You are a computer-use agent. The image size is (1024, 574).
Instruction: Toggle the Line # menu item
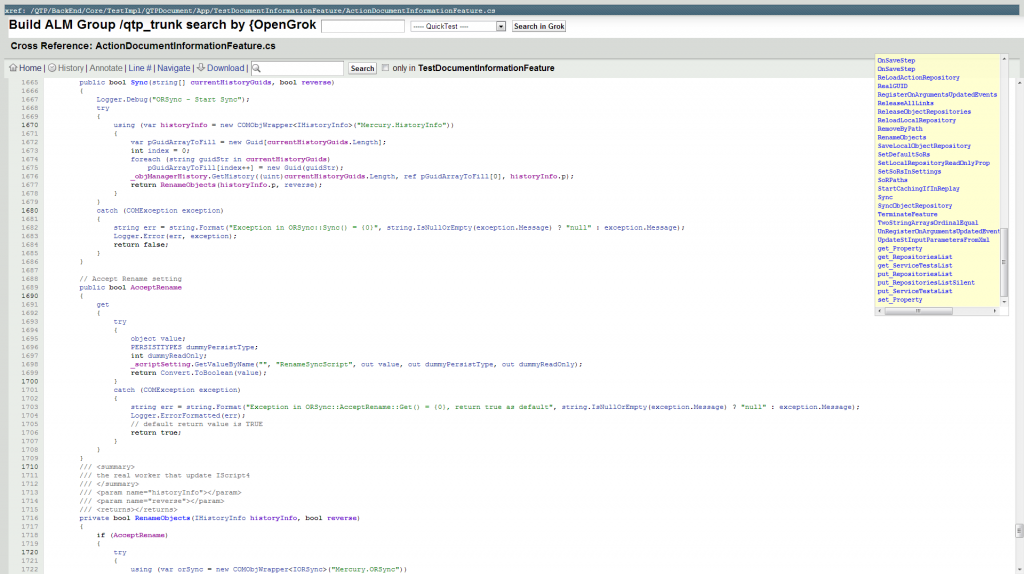click(x=140, y=68)
